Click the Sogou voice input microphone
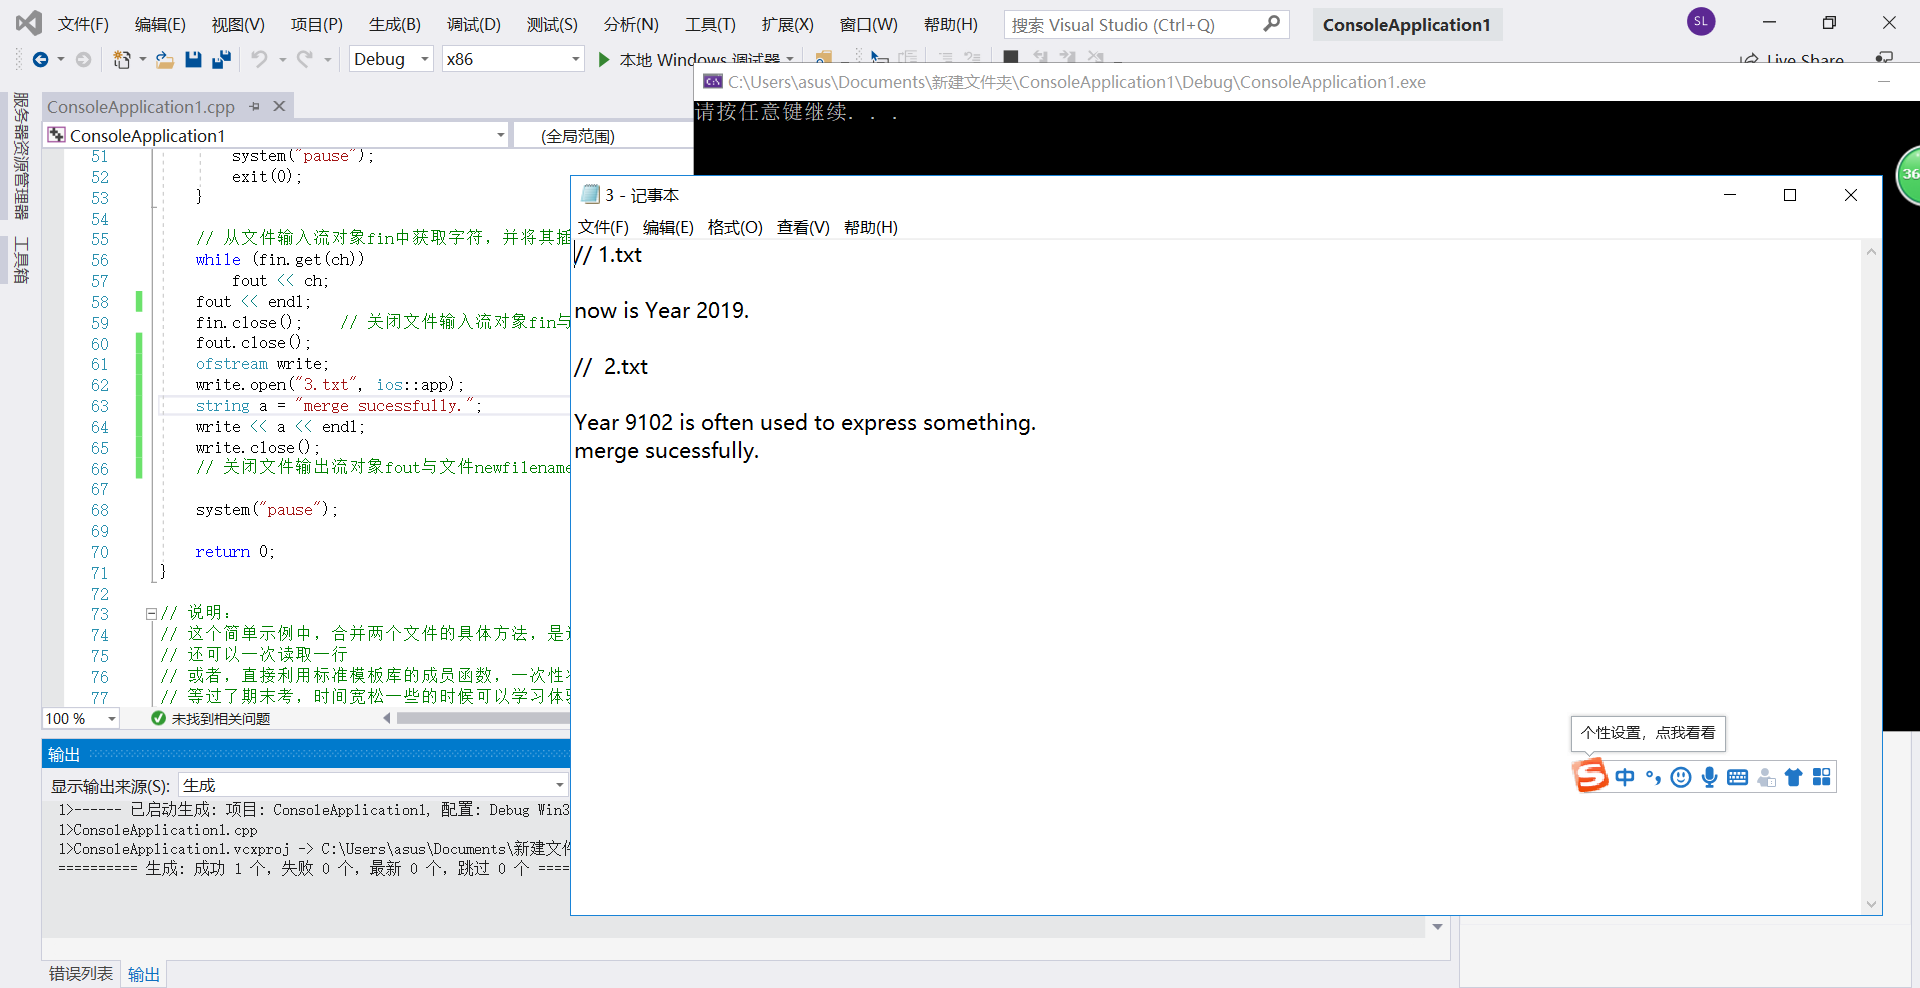Screen dimensions: 1920x988 (1709, 777)
